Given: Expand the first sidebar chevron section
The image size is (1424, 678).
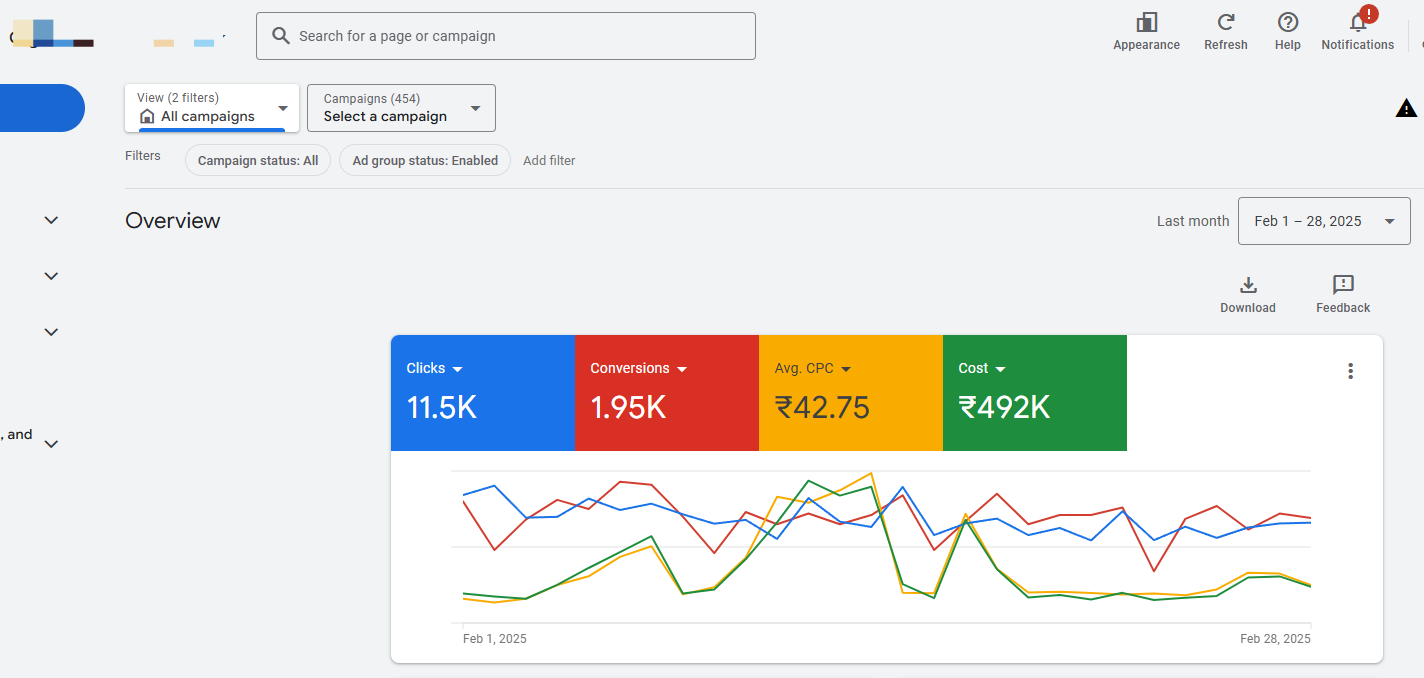Looking at the screenshot, I should (51, 220).
